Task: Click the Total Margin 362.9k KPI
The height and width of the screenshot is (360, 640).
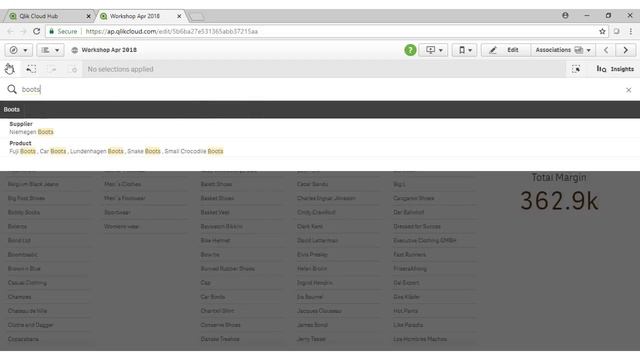Action: (559, 193)
